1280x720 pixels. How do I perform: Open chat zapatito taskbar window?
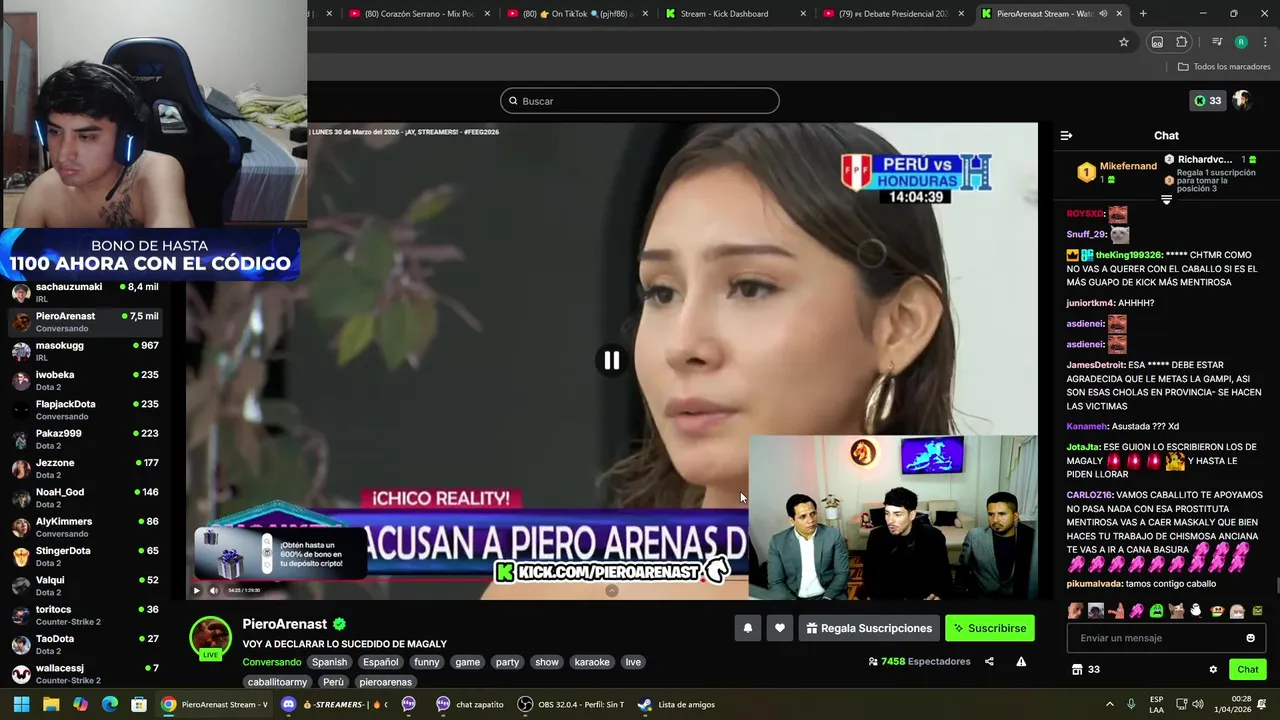click(x=470, y=704)
